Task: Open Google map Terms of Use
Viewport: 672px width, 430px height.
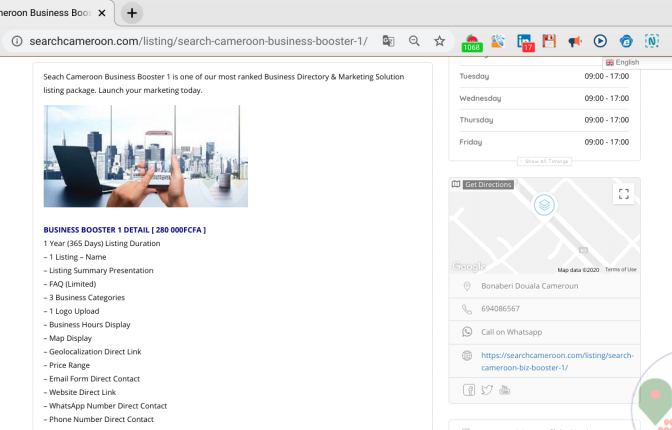Action: (621, 269)
